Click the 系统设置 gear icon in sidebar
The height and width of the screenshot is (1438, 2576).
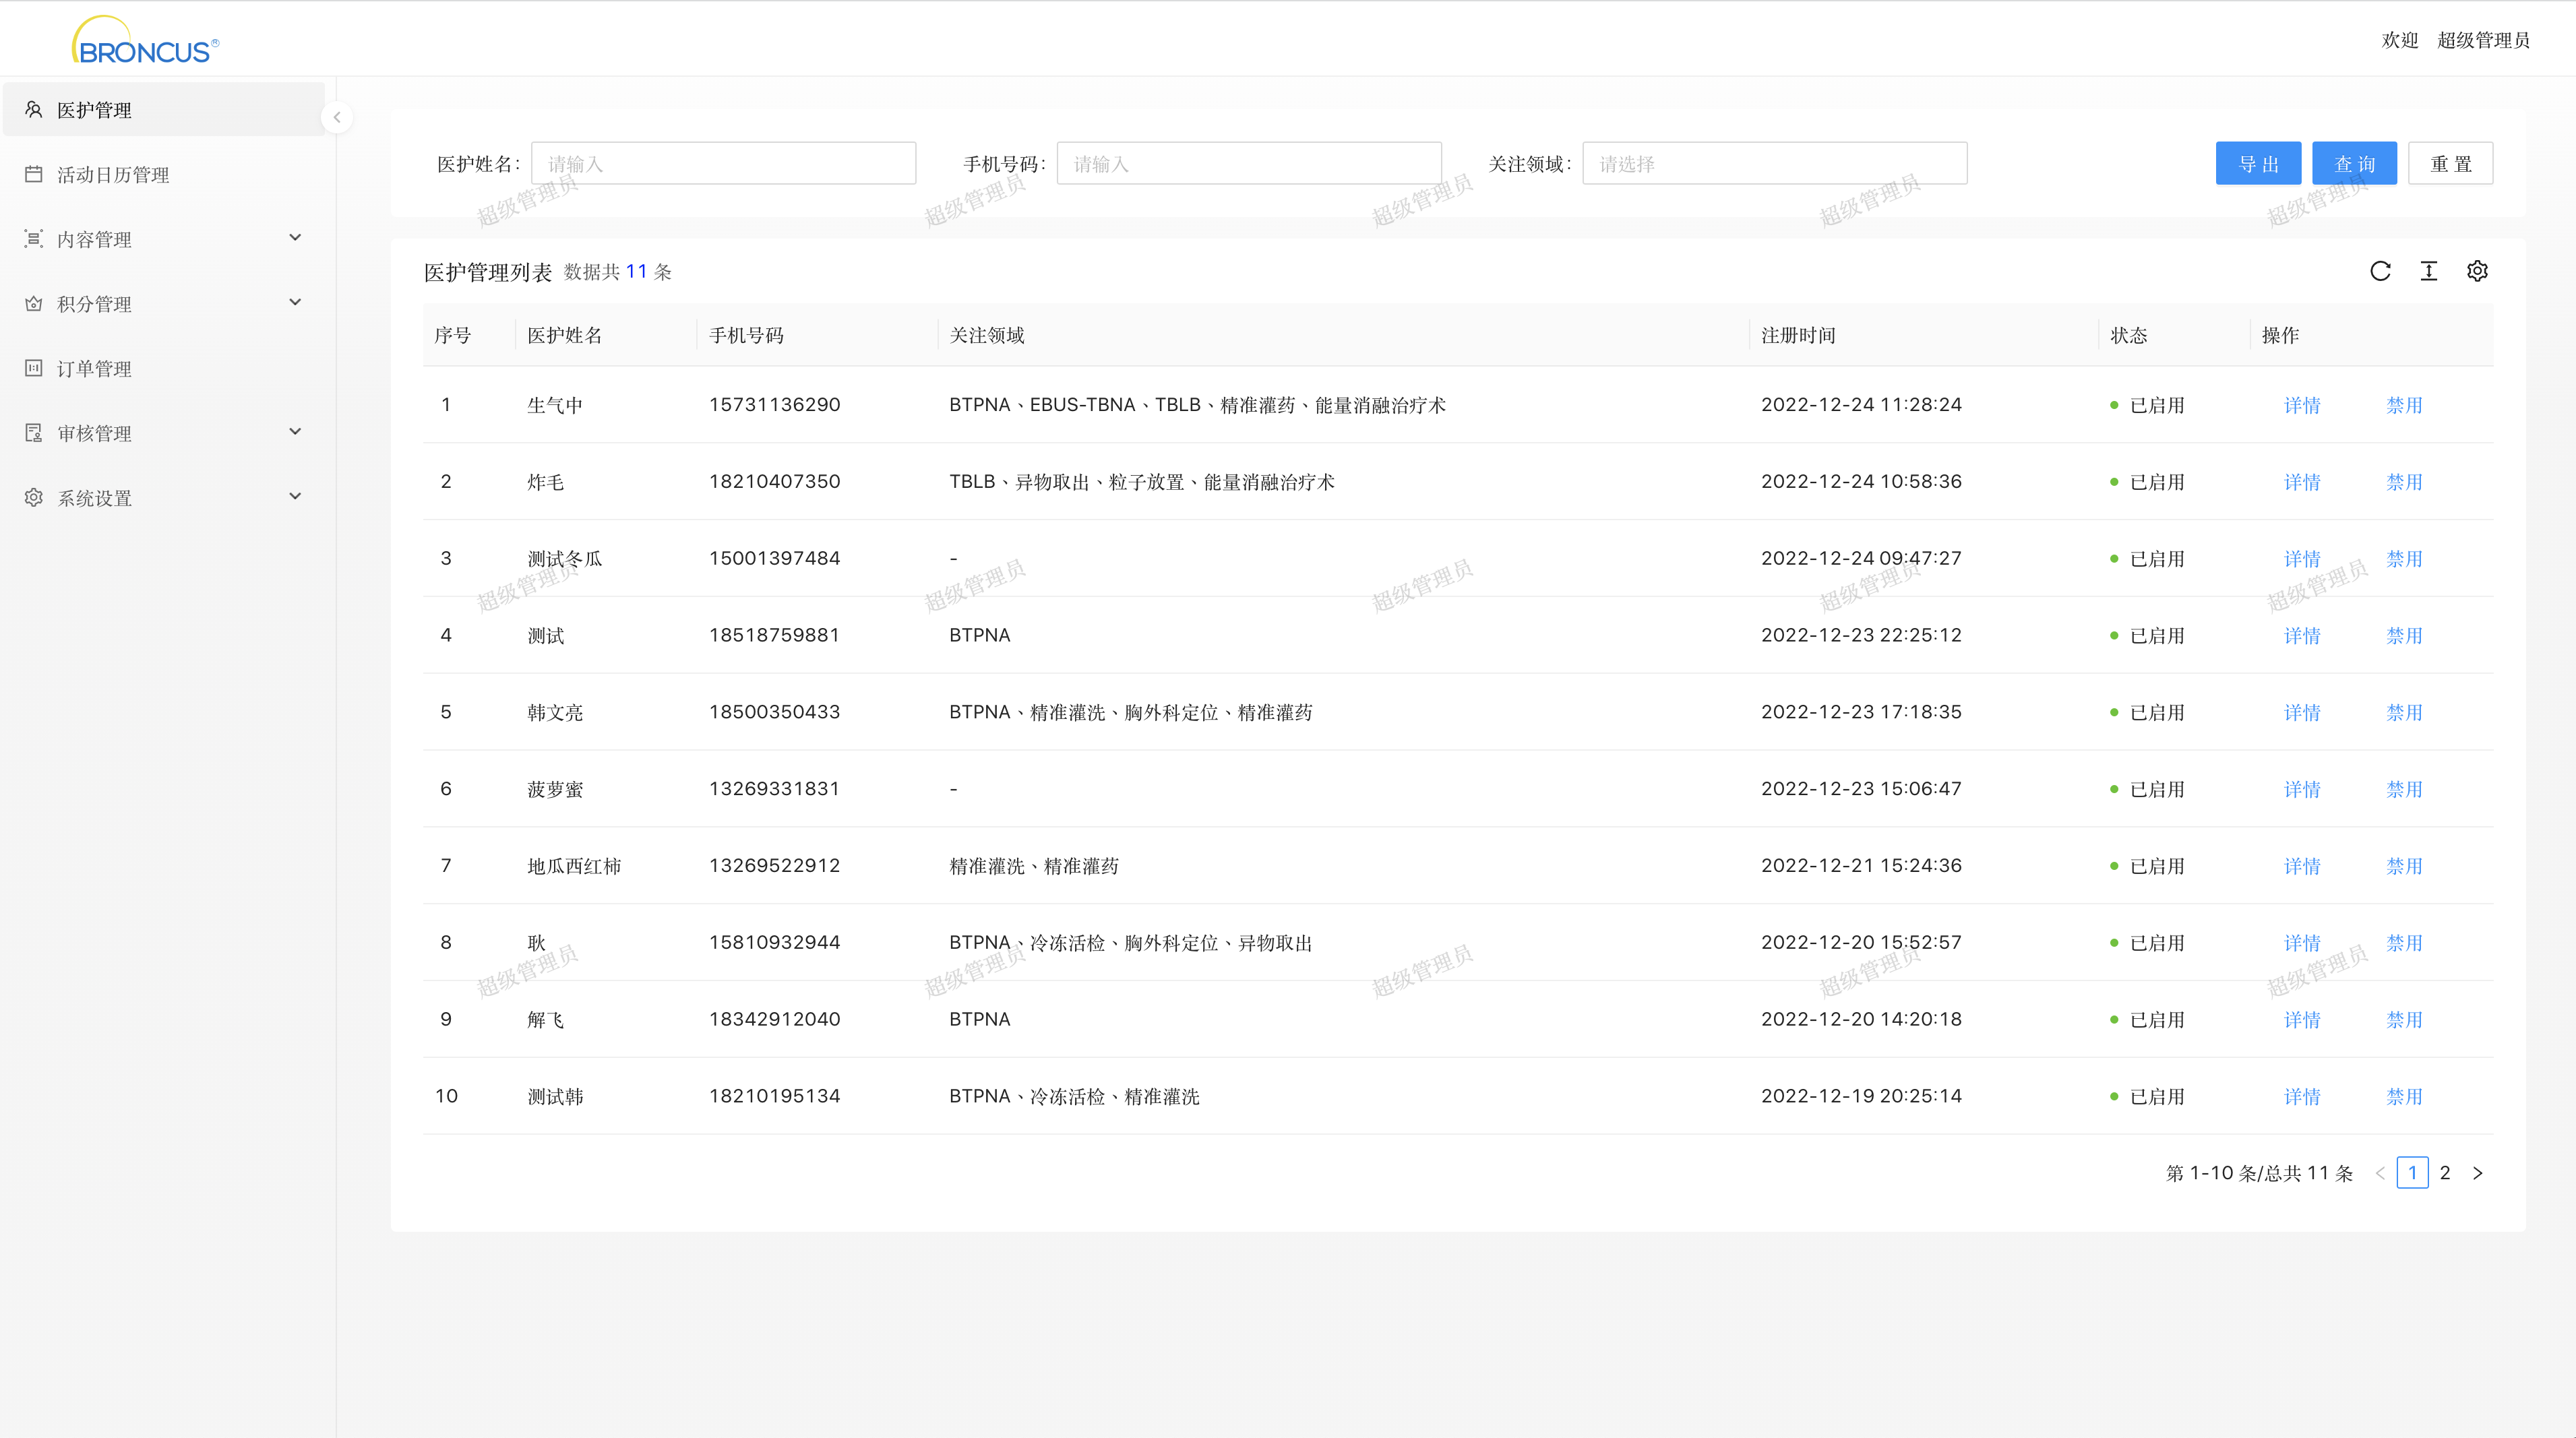coord(34,497)
